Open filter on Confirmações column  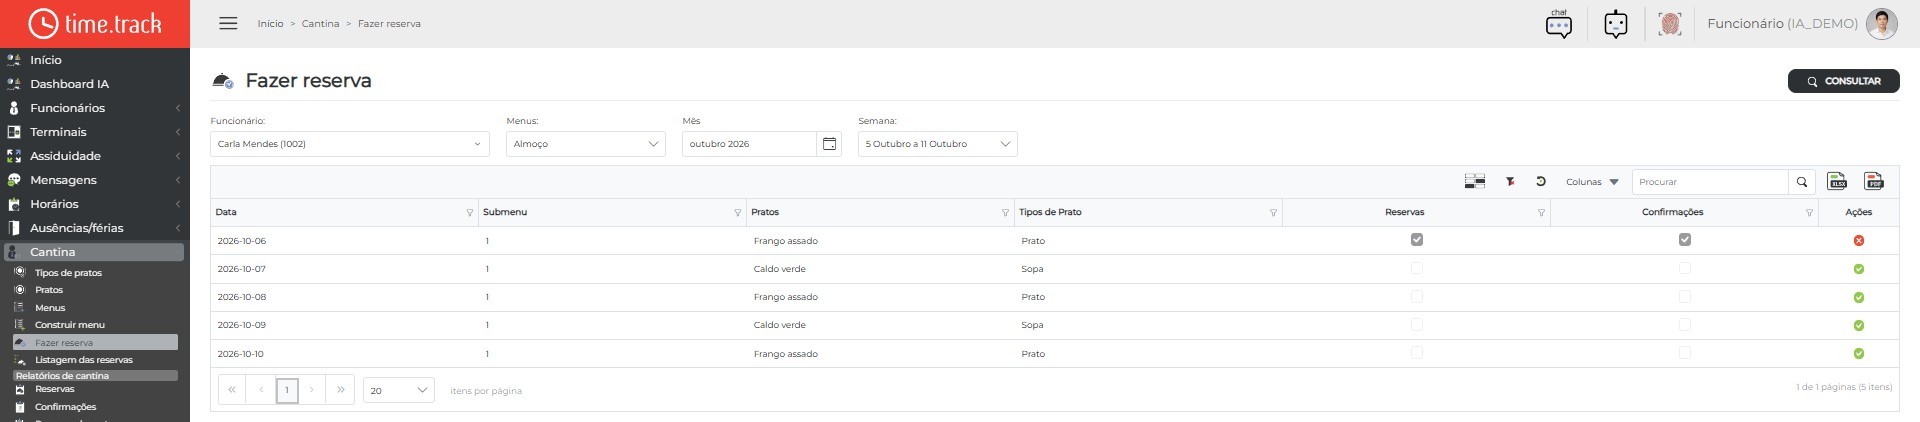click(1809, 213)
